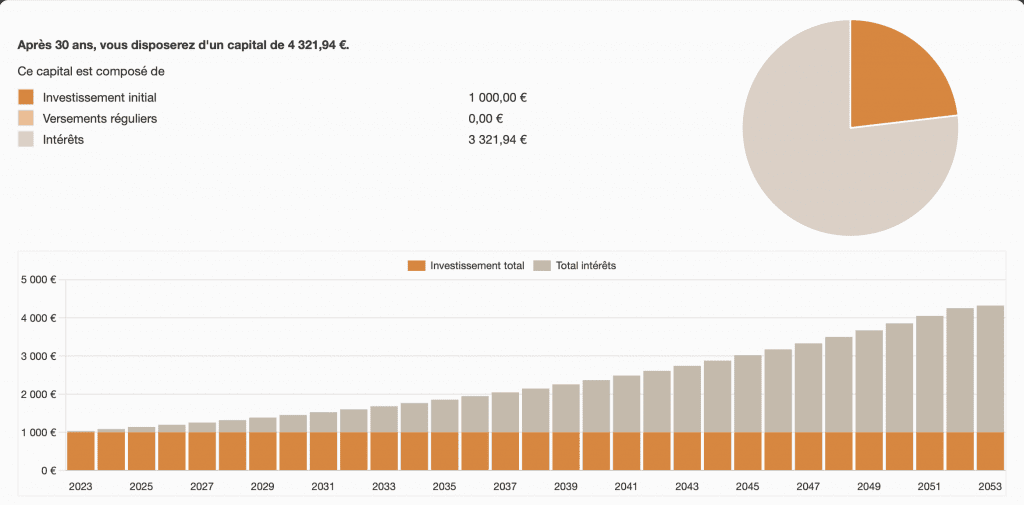Image resolution: width=1024 pixels, height=505 pixels.
Task: Click the 1 000,00 € initial investment value
Action: [x=497, y=97]
